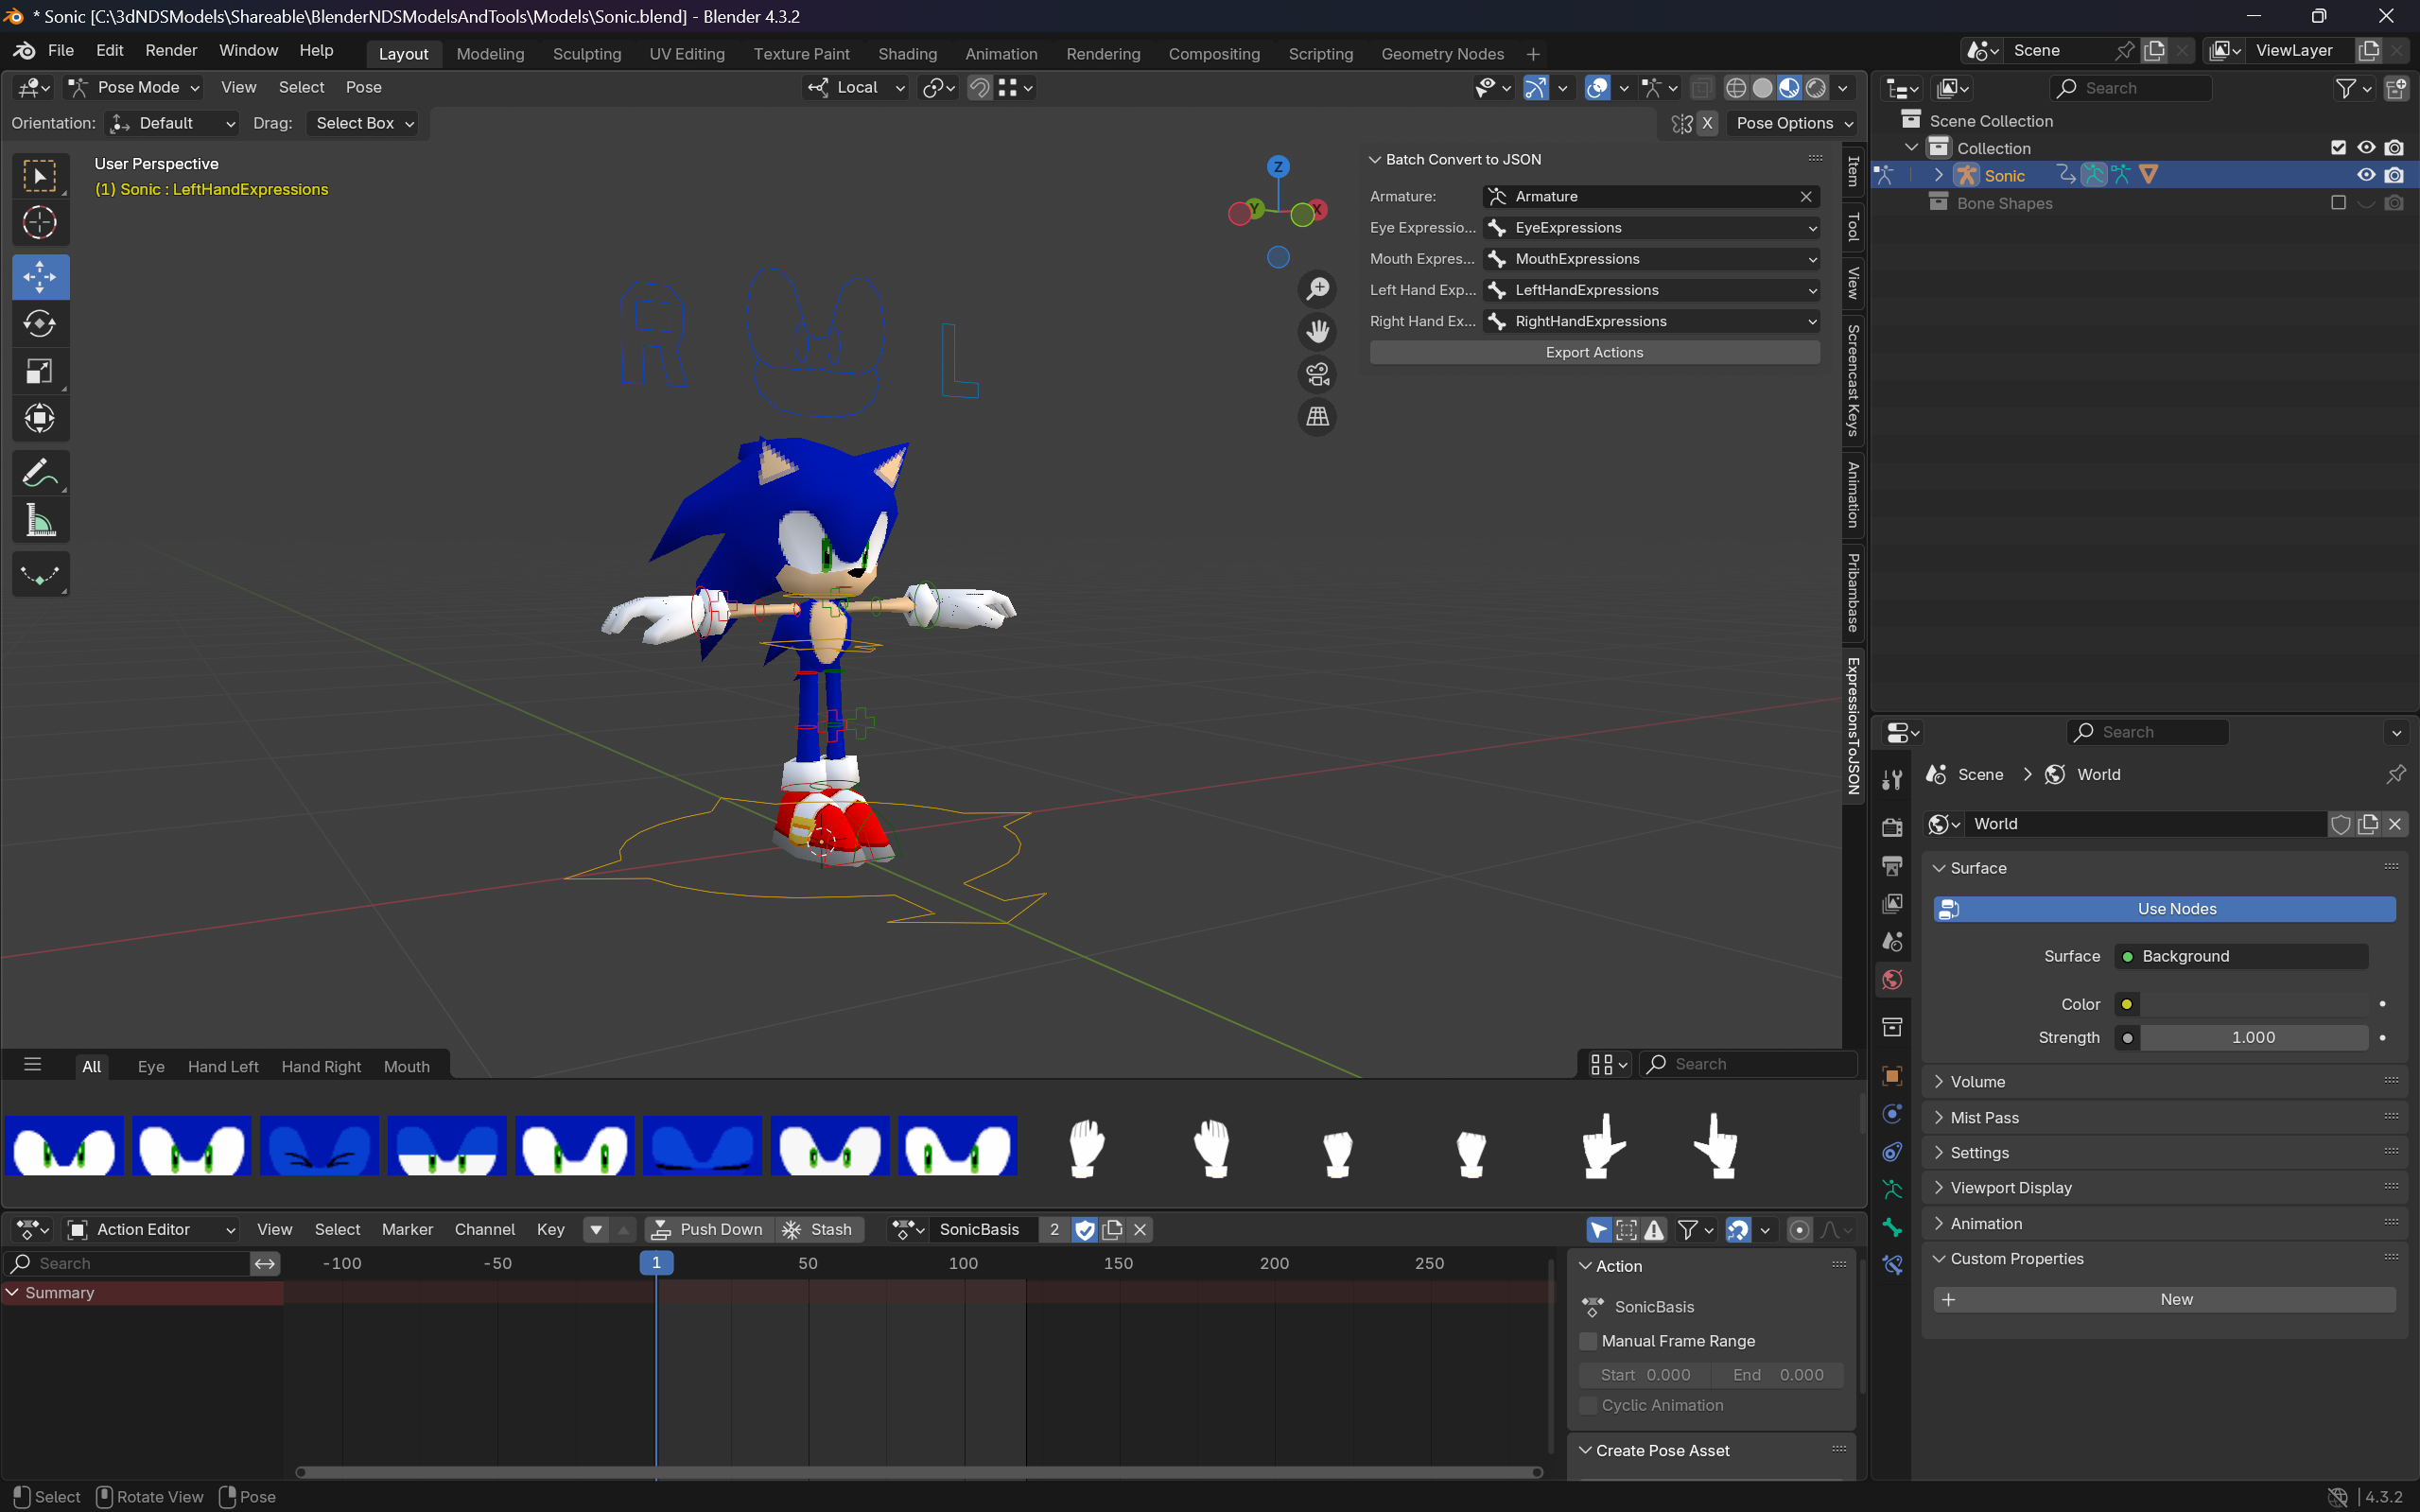Toggle X-Ray viewport button
This screenshot has width=2420, height=1512.
[1701, 88]
